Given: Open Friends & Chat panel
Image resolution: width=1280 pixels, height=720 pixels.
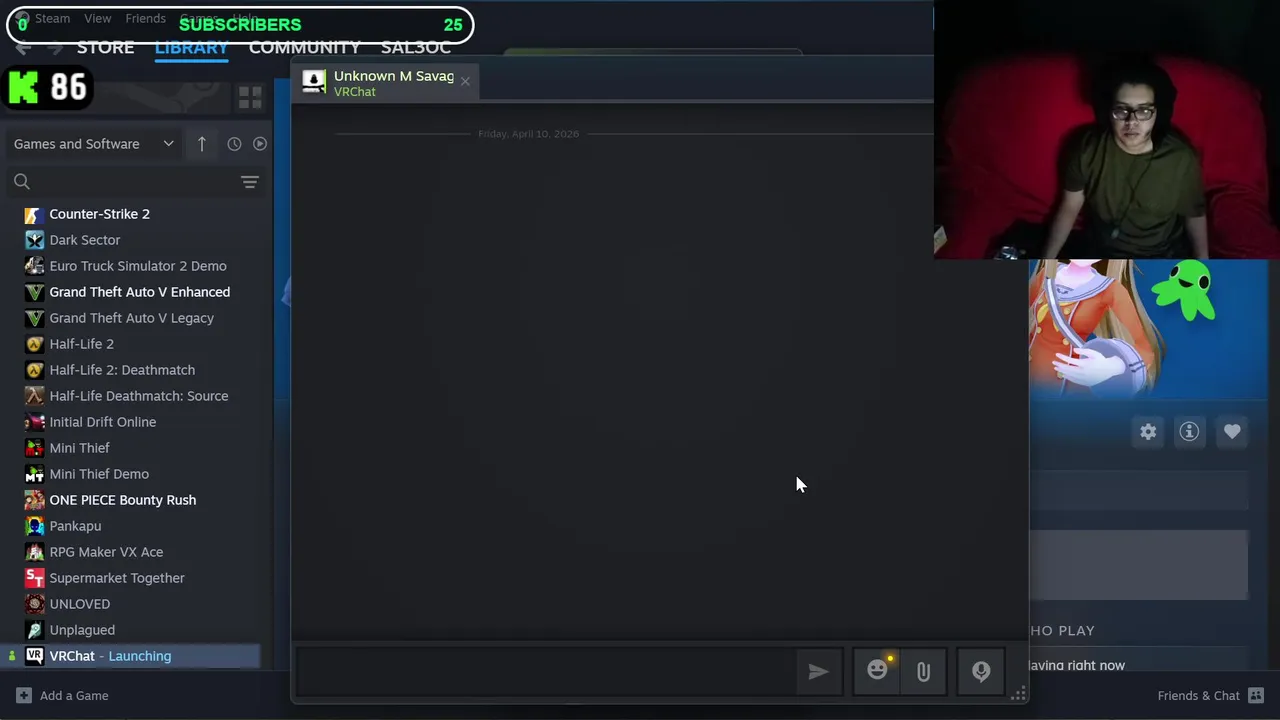Looking at the screenshot, I should click(1211, 696).
